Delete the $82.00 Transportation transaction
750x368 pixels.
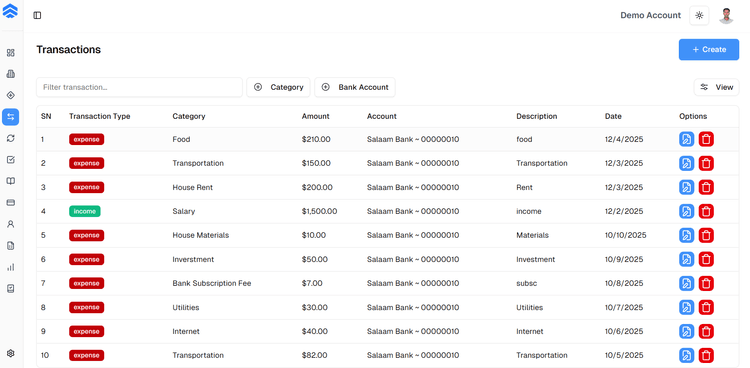click(x=706, y=356)
